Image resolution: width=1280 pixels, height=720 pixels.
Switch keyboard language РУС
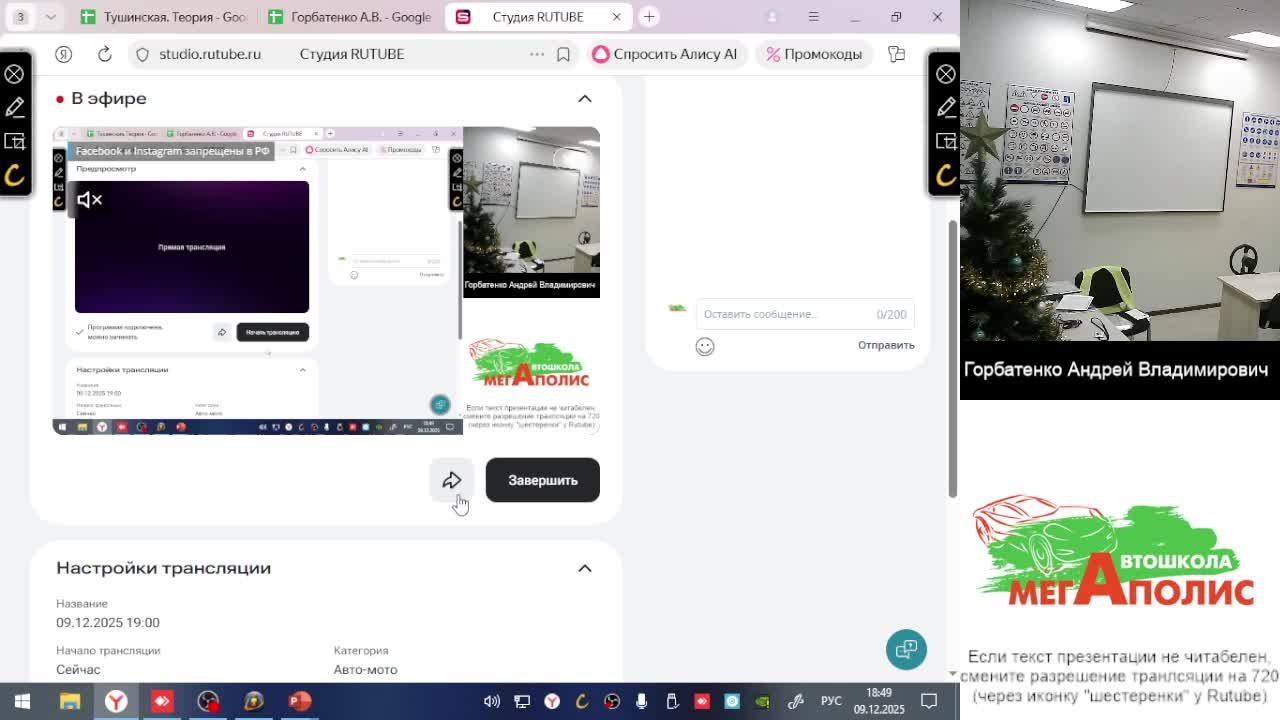(x=831, y=701)
